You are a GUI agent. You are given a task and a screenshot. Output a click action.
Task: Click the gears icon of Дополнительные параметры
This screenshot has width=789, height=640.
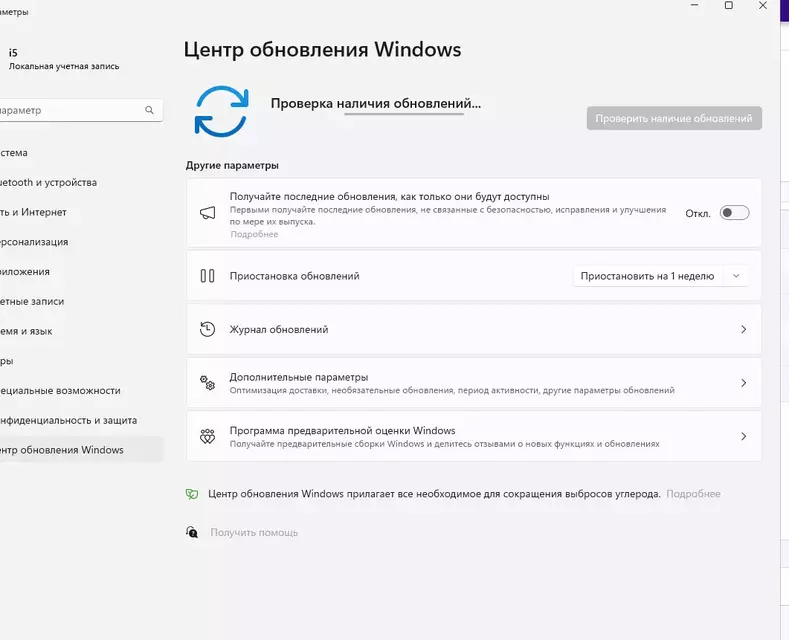207,383
